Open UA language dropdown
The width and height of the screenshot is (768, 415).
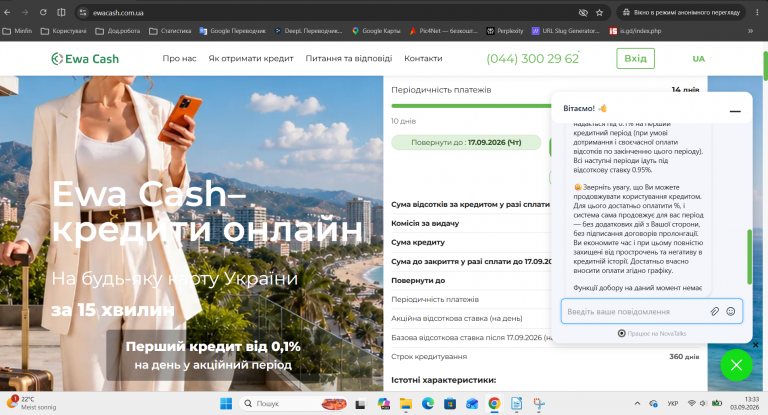(702, 59)
